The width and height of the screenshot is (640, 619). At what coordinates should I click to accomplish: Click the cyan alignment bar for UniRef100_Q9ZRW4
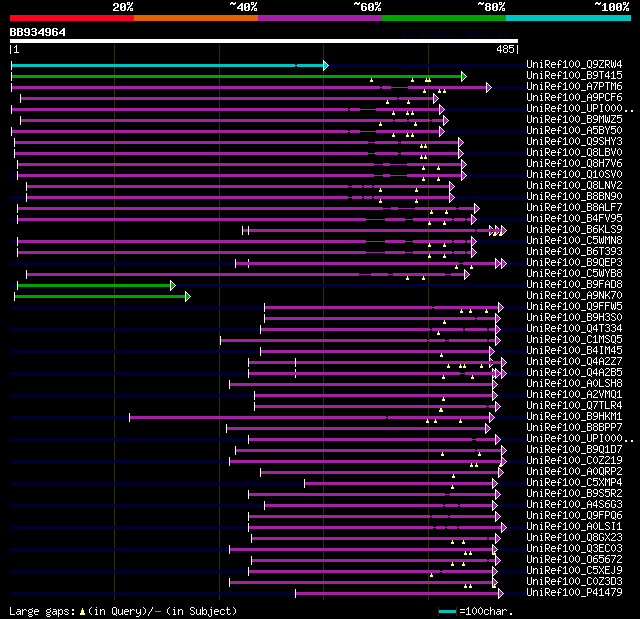[x=167, y=65]
